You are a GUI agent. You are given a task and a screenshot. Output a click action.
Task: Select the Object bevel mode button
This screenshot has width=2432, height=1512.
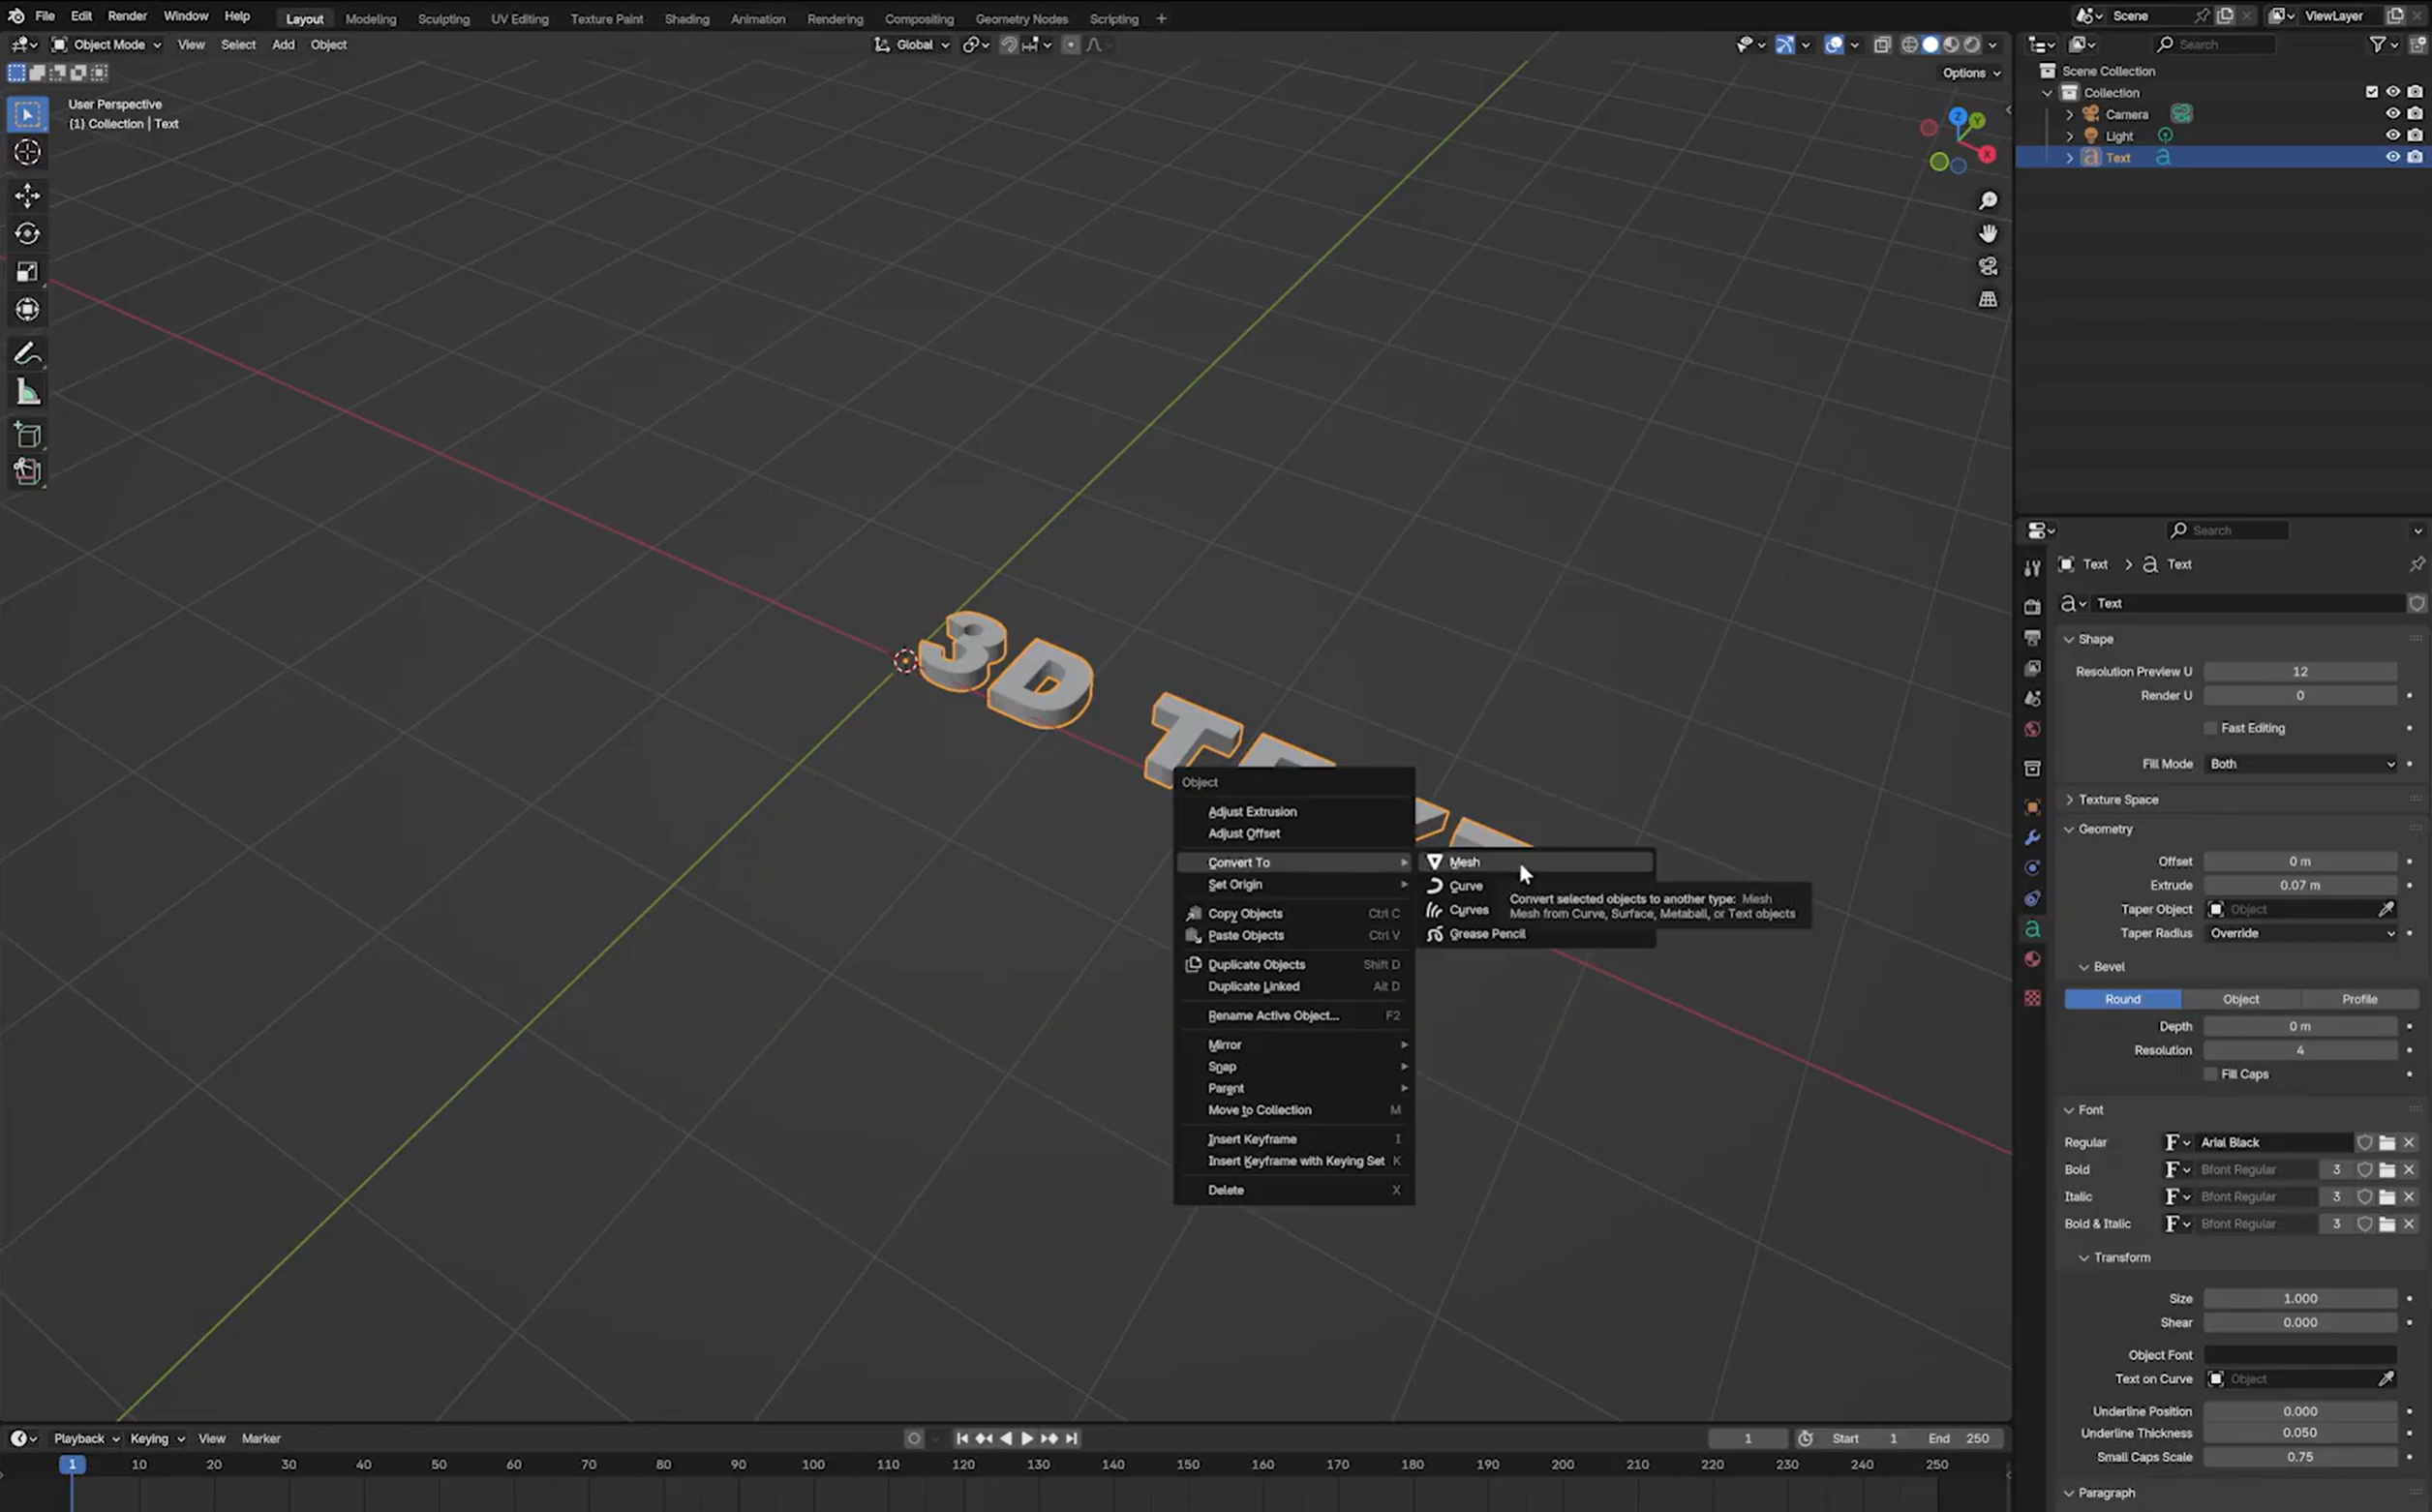(2240, 999)
